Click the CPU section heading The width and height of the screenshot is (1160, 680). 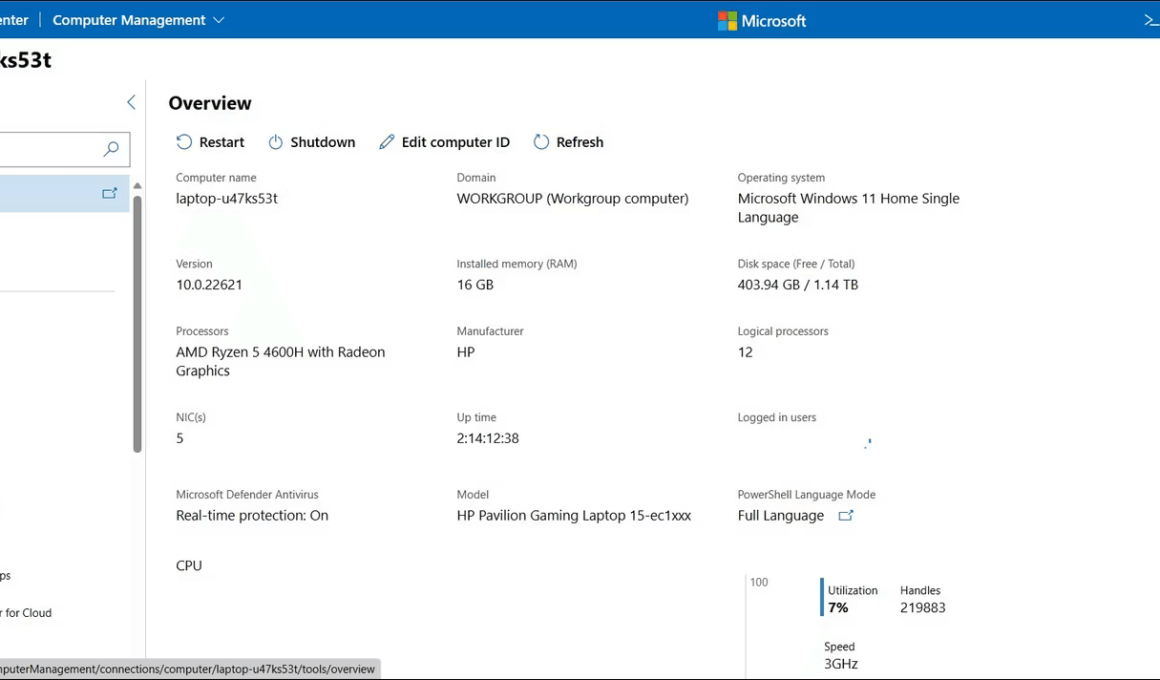[x=189, y=565]
